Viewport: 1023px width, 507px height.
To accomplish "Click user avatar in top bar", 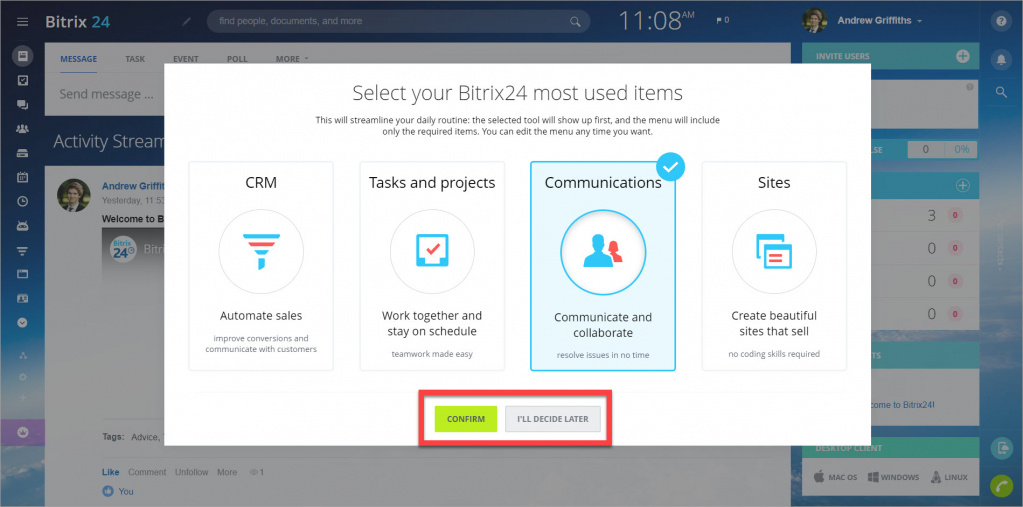I will coord(815,21).
